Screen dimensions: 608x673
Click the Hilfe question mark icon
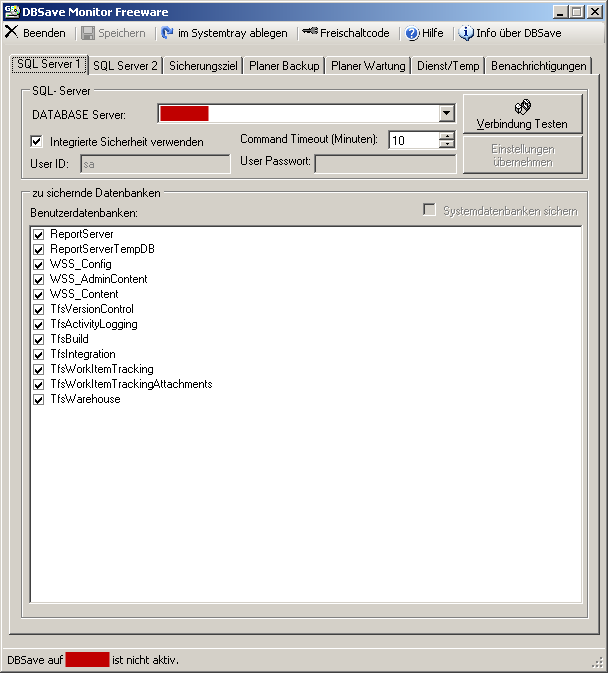[x=412, y=33]
